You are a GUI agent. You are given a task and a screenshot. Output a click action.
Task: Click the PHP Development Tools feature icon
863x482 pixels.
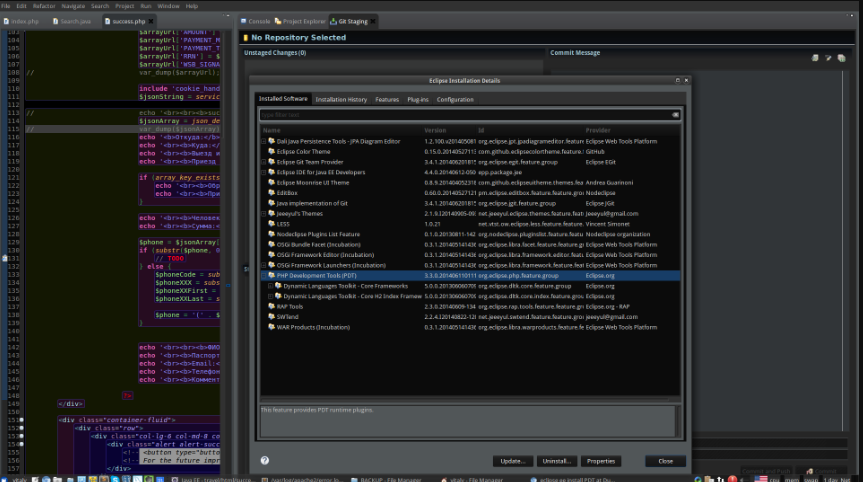pos(271,275)
